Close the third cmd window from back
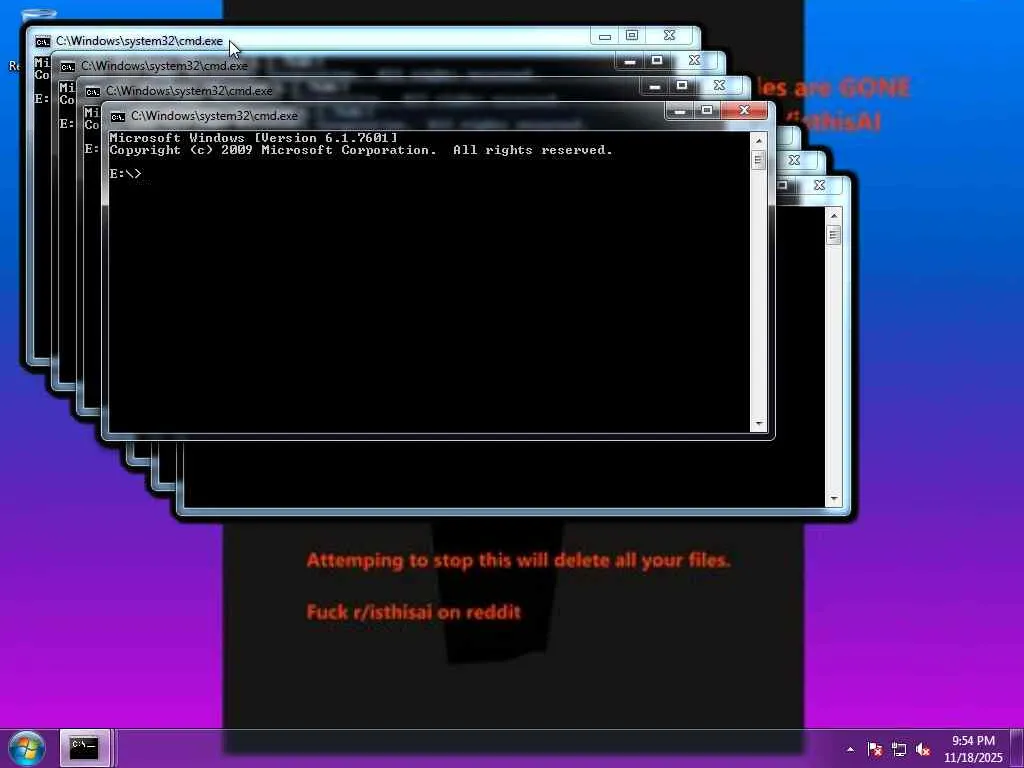The image size is (1024, 768). (x=719, y=85)
